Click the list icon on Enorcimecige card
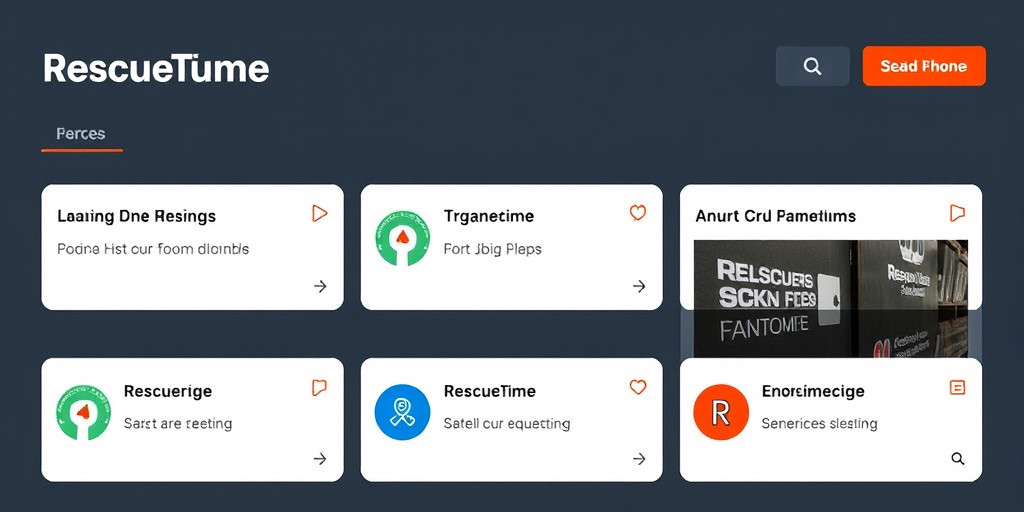Image resolution: width=1024 pixels, height=512 pixels. coord(957,387)
